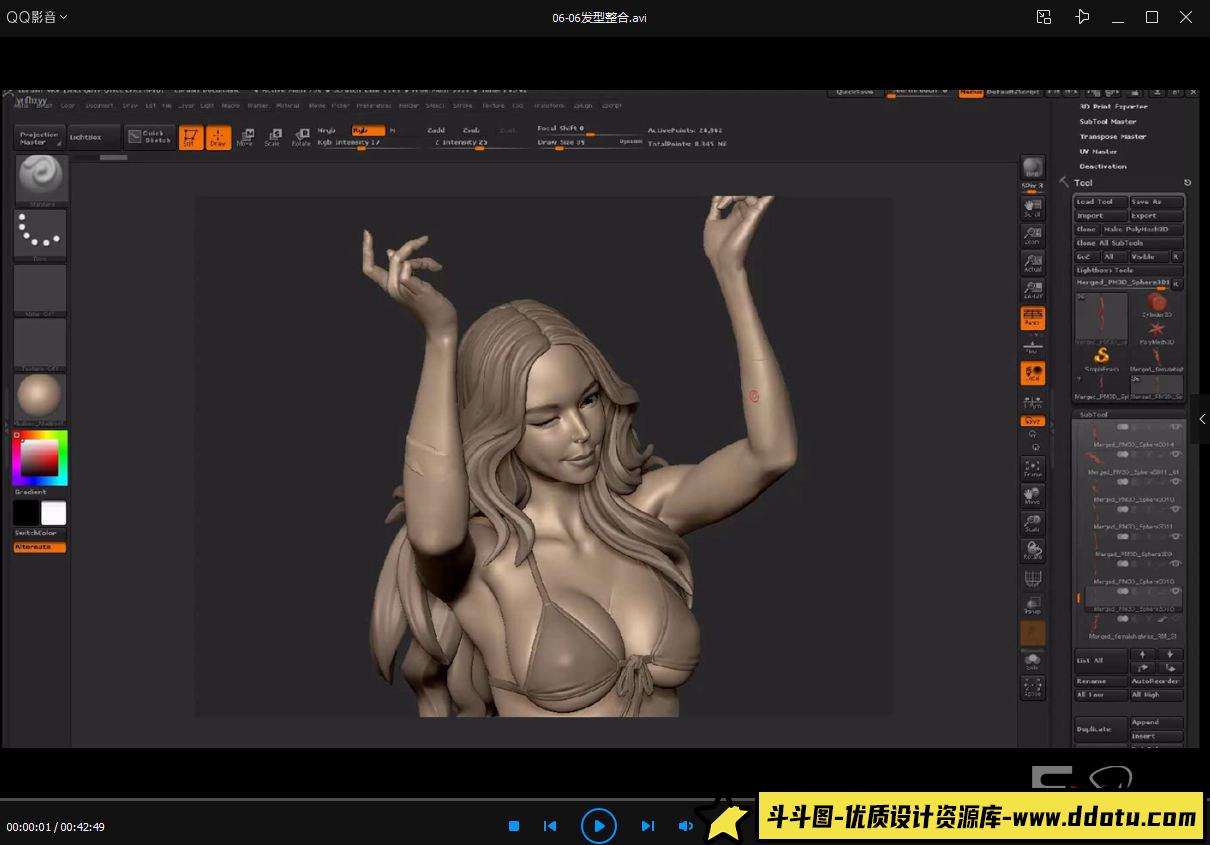Select the Rotate tool in top shelf
This screenshot has height=845, width=1210.
[x=300, y=137]
